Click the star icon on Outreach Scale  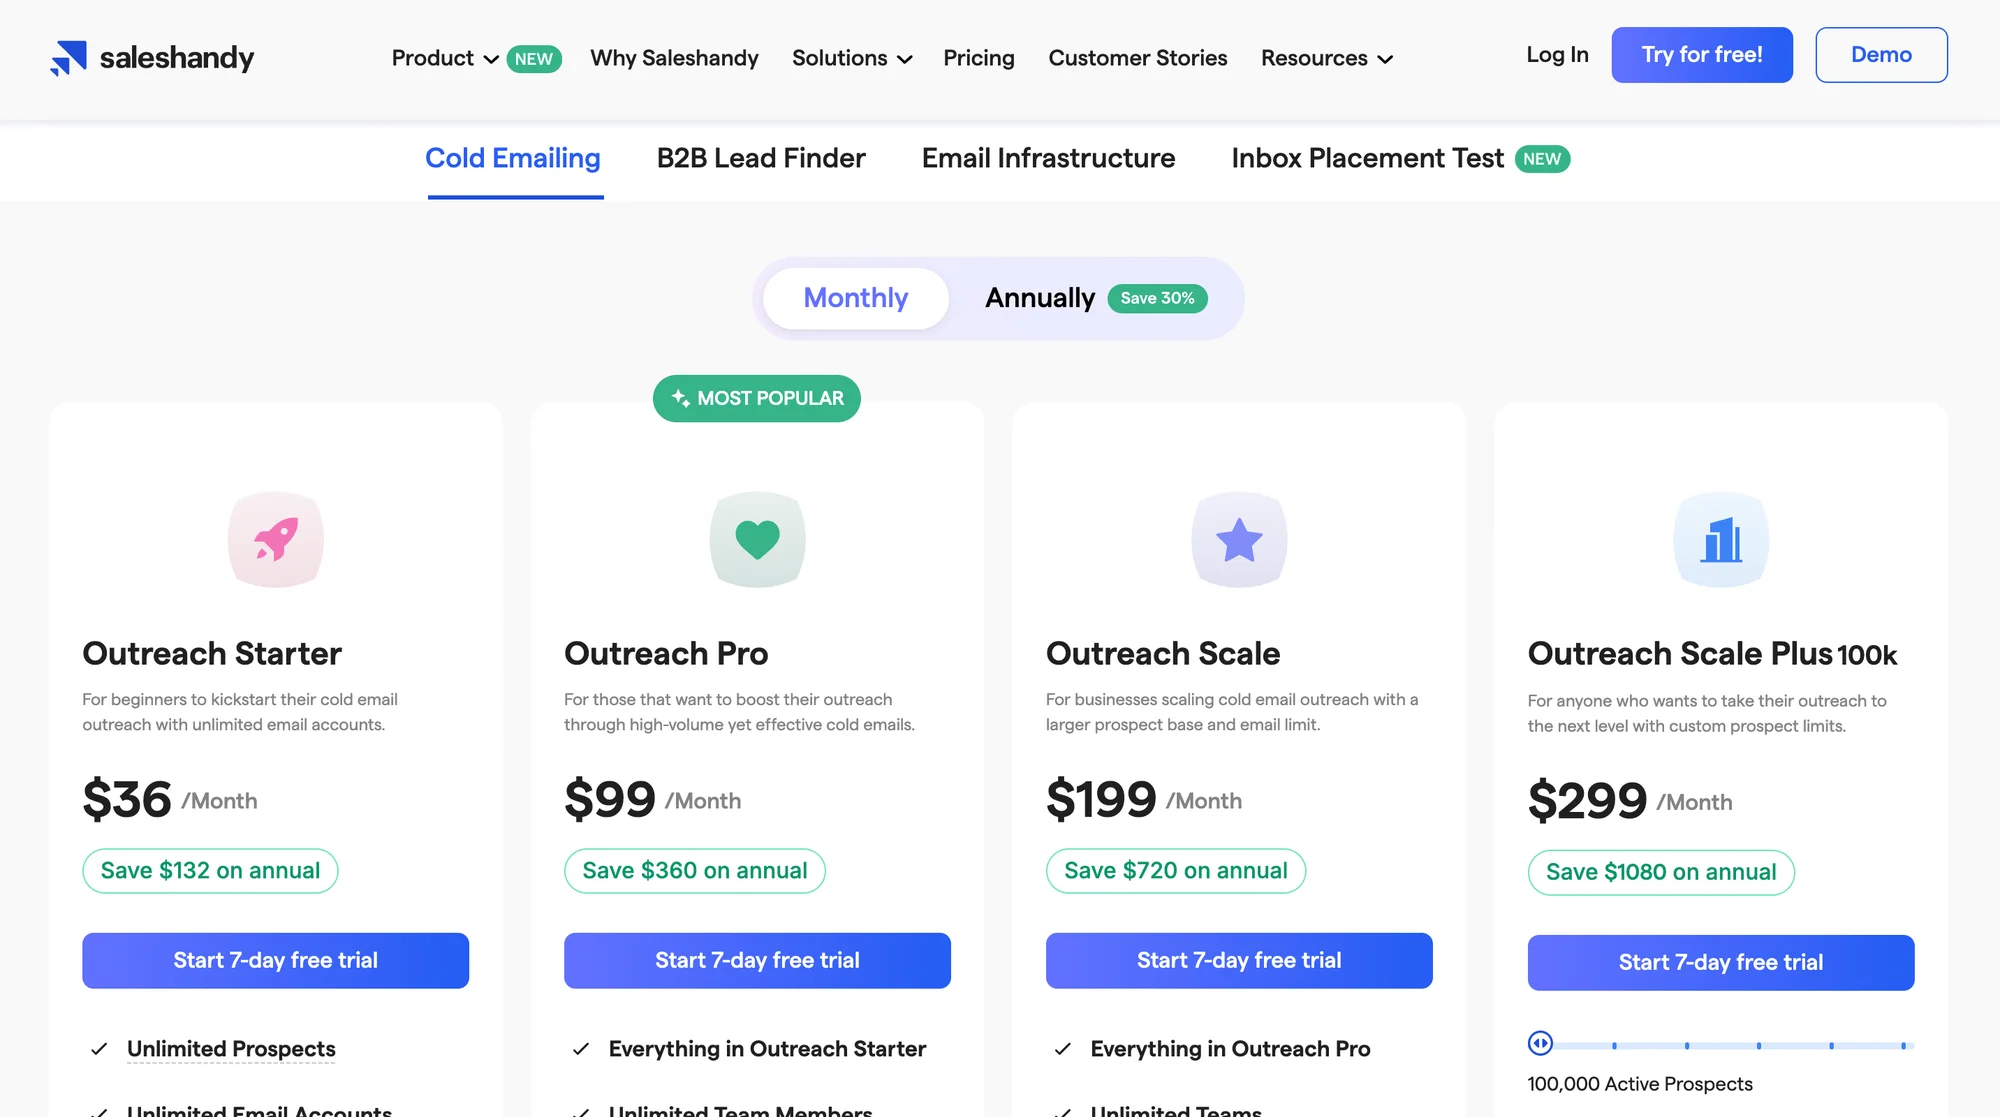coord(1239,539)
